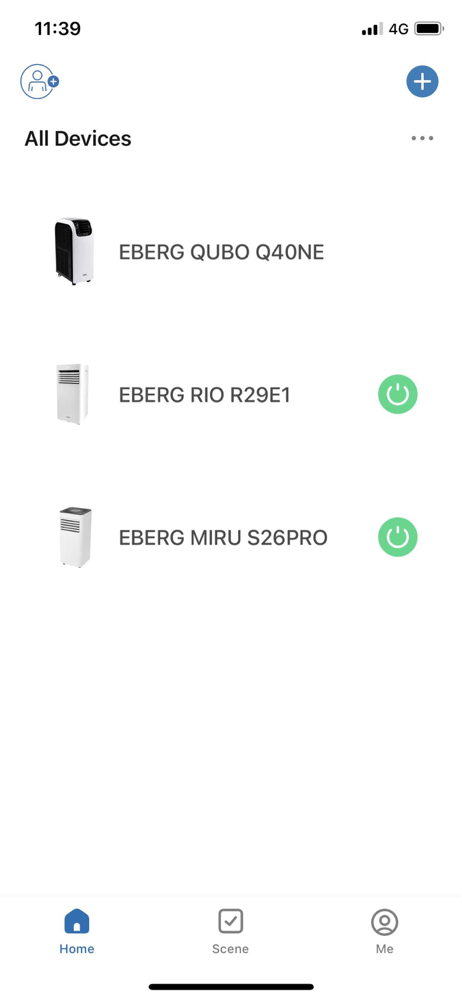
Task: Tap the add member profile icon
Action: click(39, 82)
